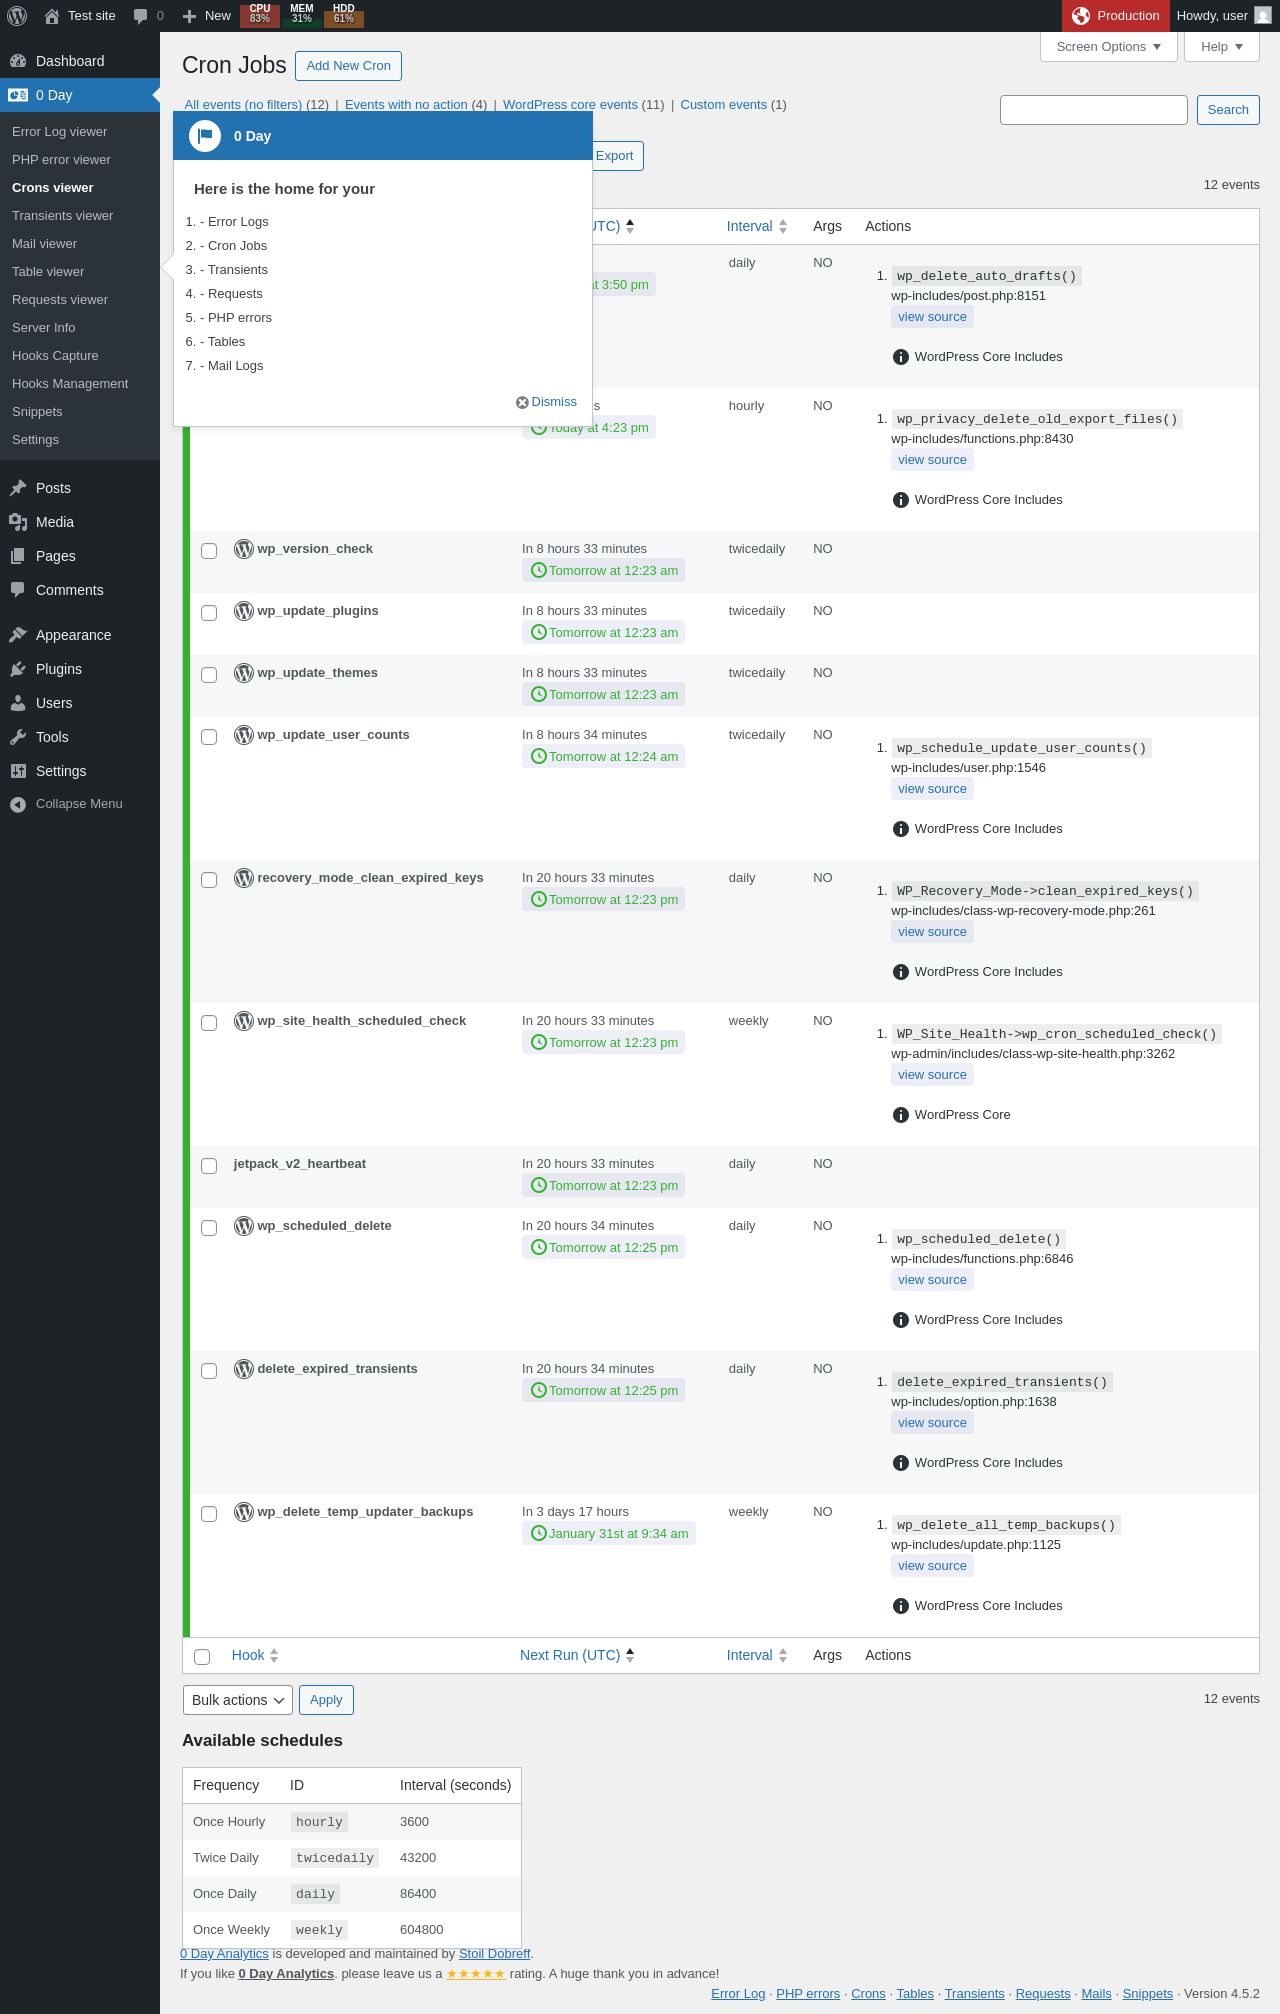
Task: Click the CPU usage indicator
Action: point(260,14)
